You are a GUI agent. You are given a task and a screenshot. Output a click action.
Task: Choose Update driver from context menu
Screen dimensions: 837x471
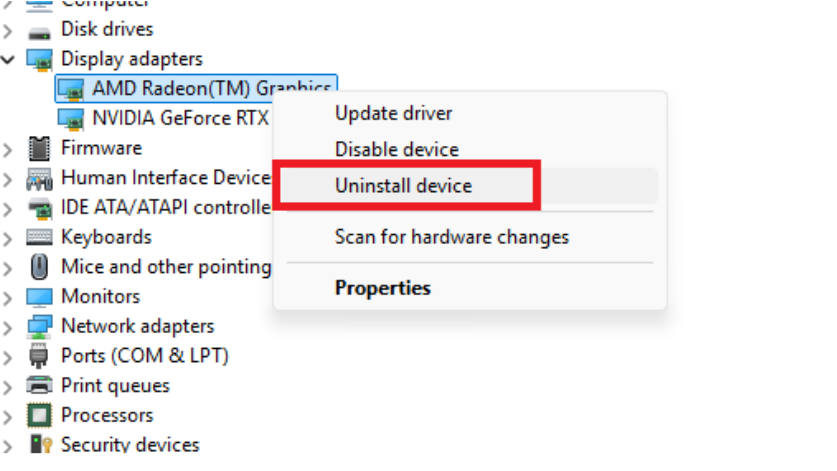(x=393, y=113)
